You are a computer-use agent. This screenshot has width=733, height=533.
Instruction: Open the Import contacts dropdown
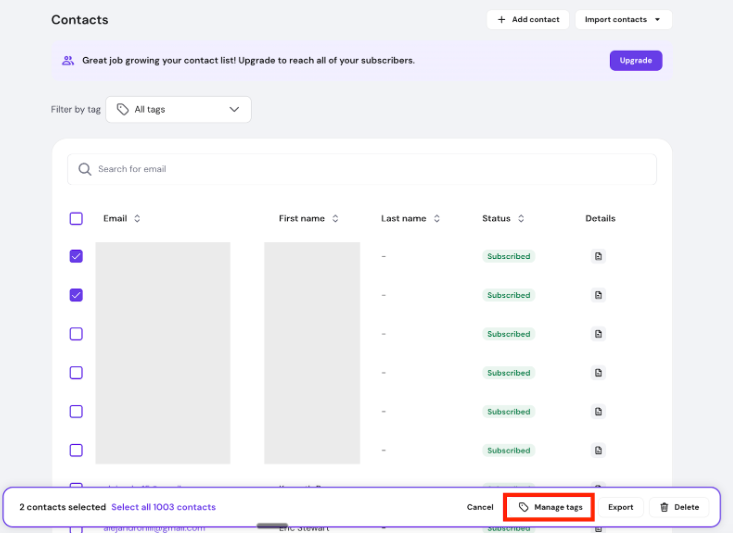[x=623, y=19]
